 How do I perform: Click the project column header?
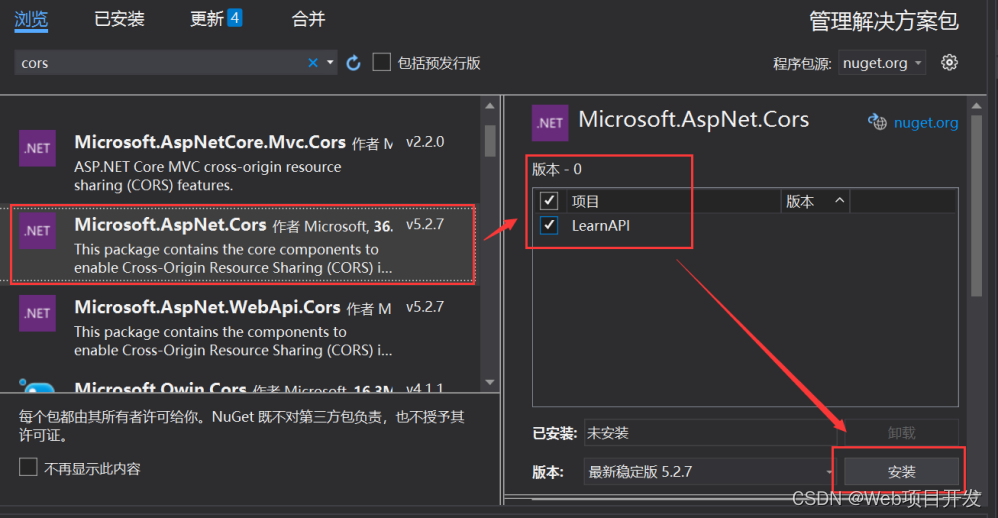[673, 201]
